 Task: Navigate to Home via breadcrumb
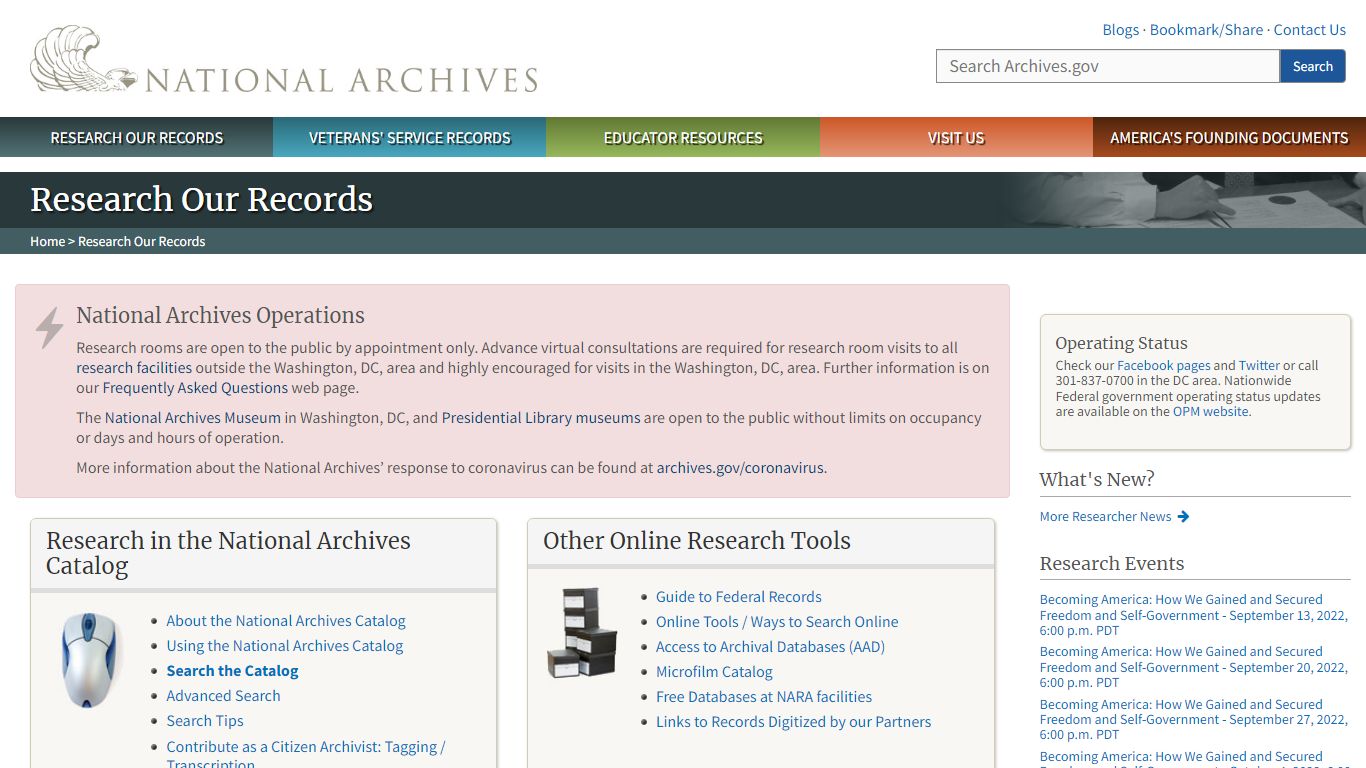47,241
